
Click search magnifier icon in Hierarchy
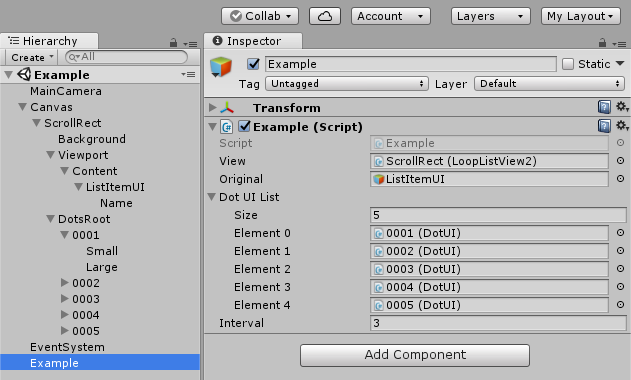[74, 57]
